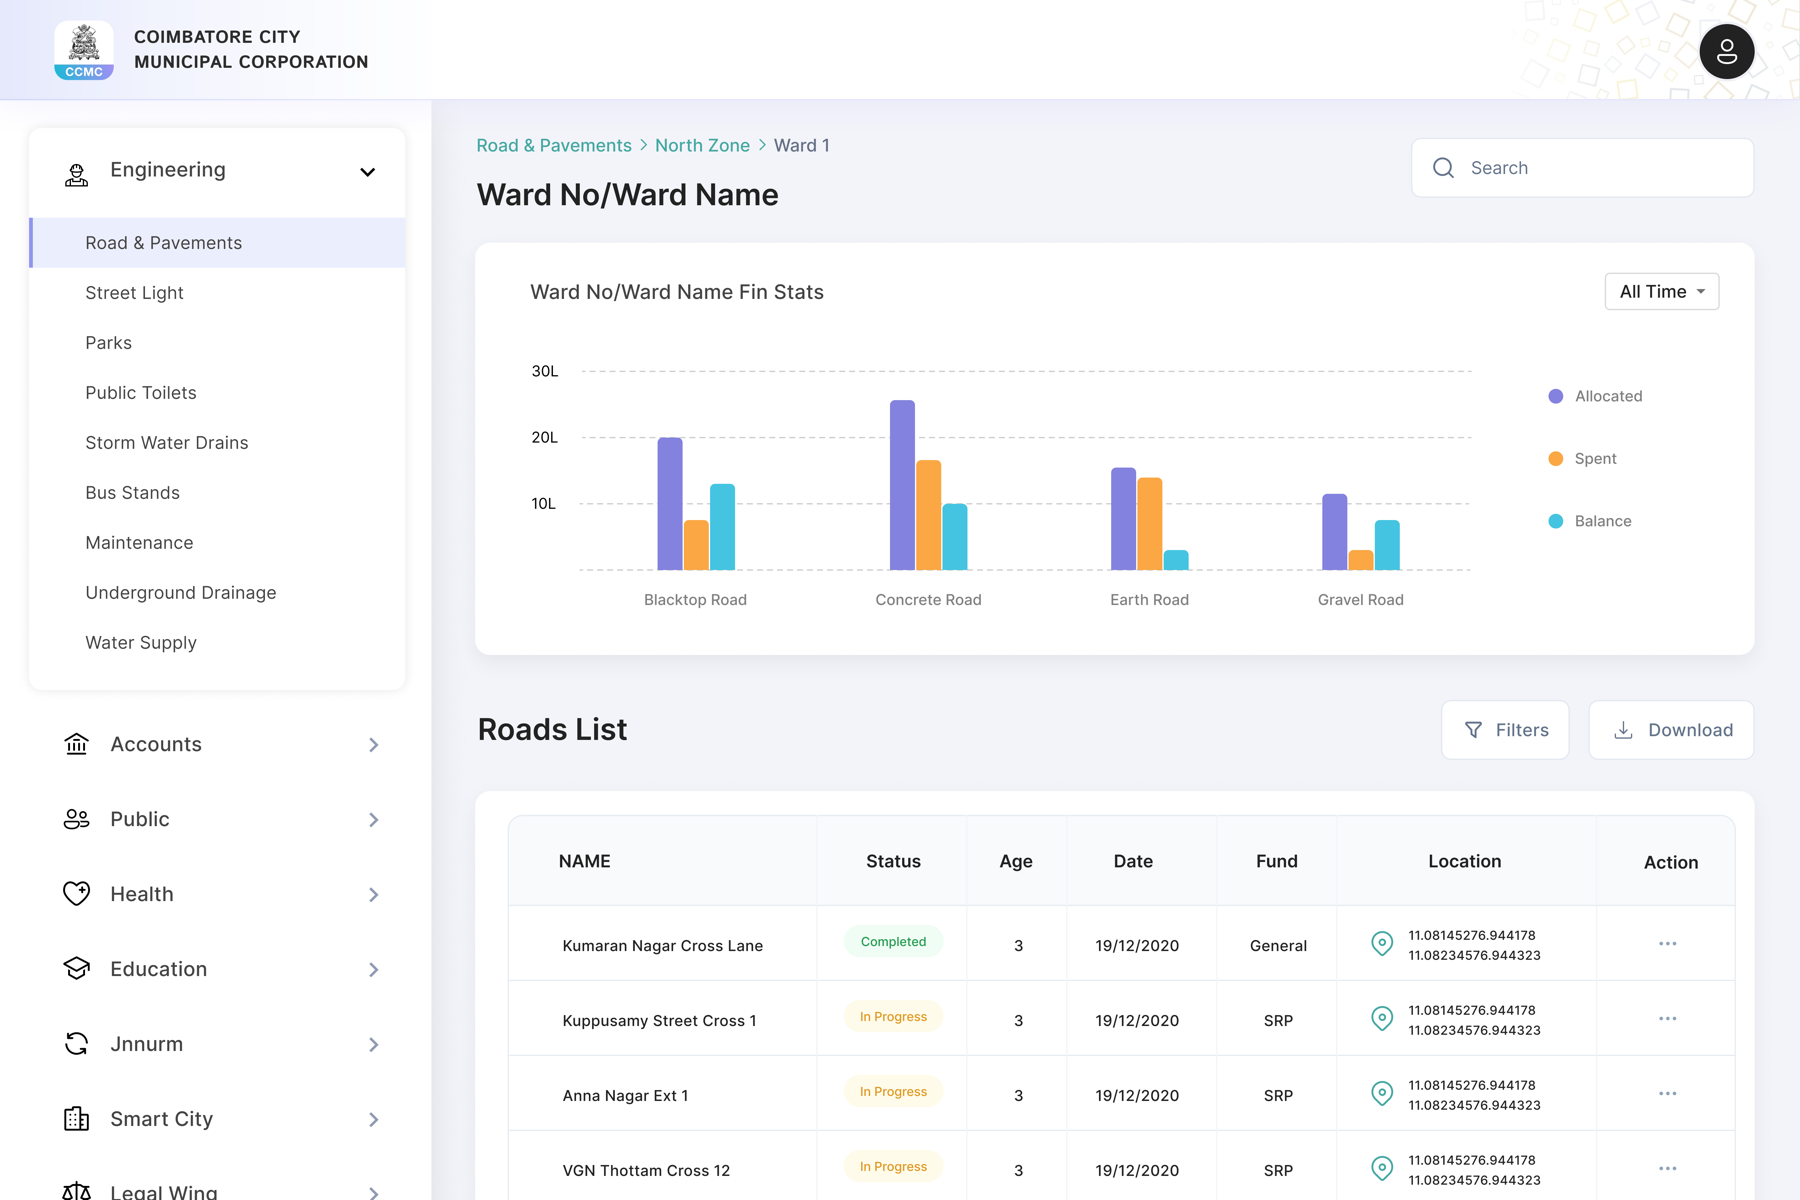1800x1200 pixels.
Task: Expand the Jnnurm section chevron
Action: (x=373, y=1045)
